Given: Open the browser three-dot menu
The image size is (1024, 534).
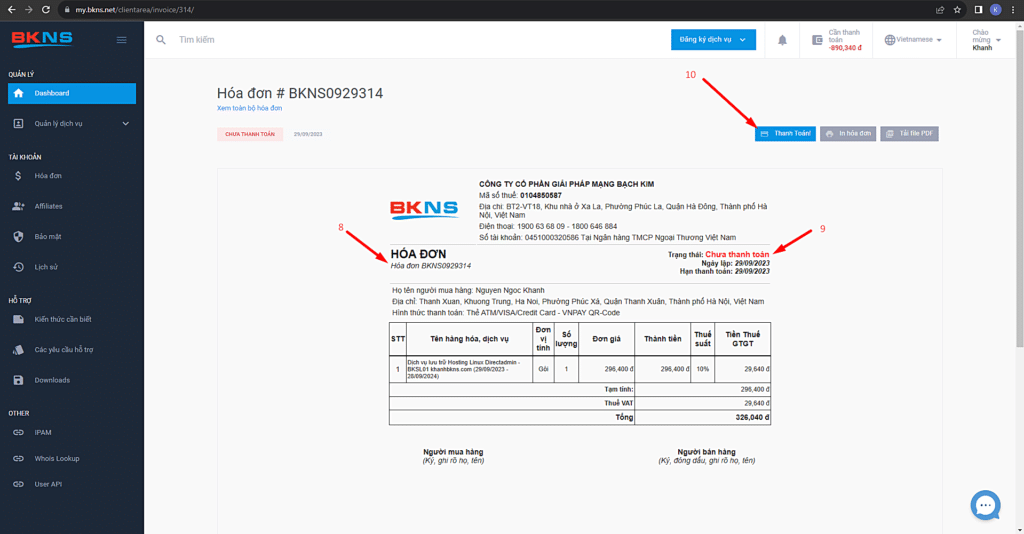Looking at the screenshot, I should (1013, 10).
